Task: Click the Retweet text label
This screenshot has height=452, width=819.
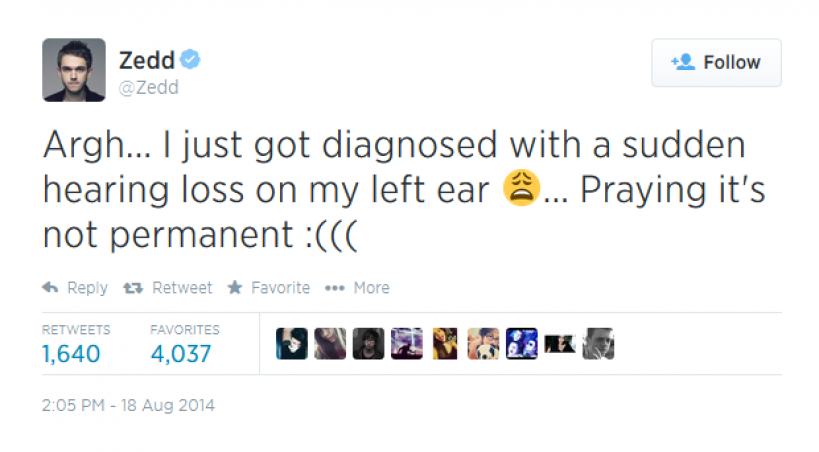Action: (182, 288)
